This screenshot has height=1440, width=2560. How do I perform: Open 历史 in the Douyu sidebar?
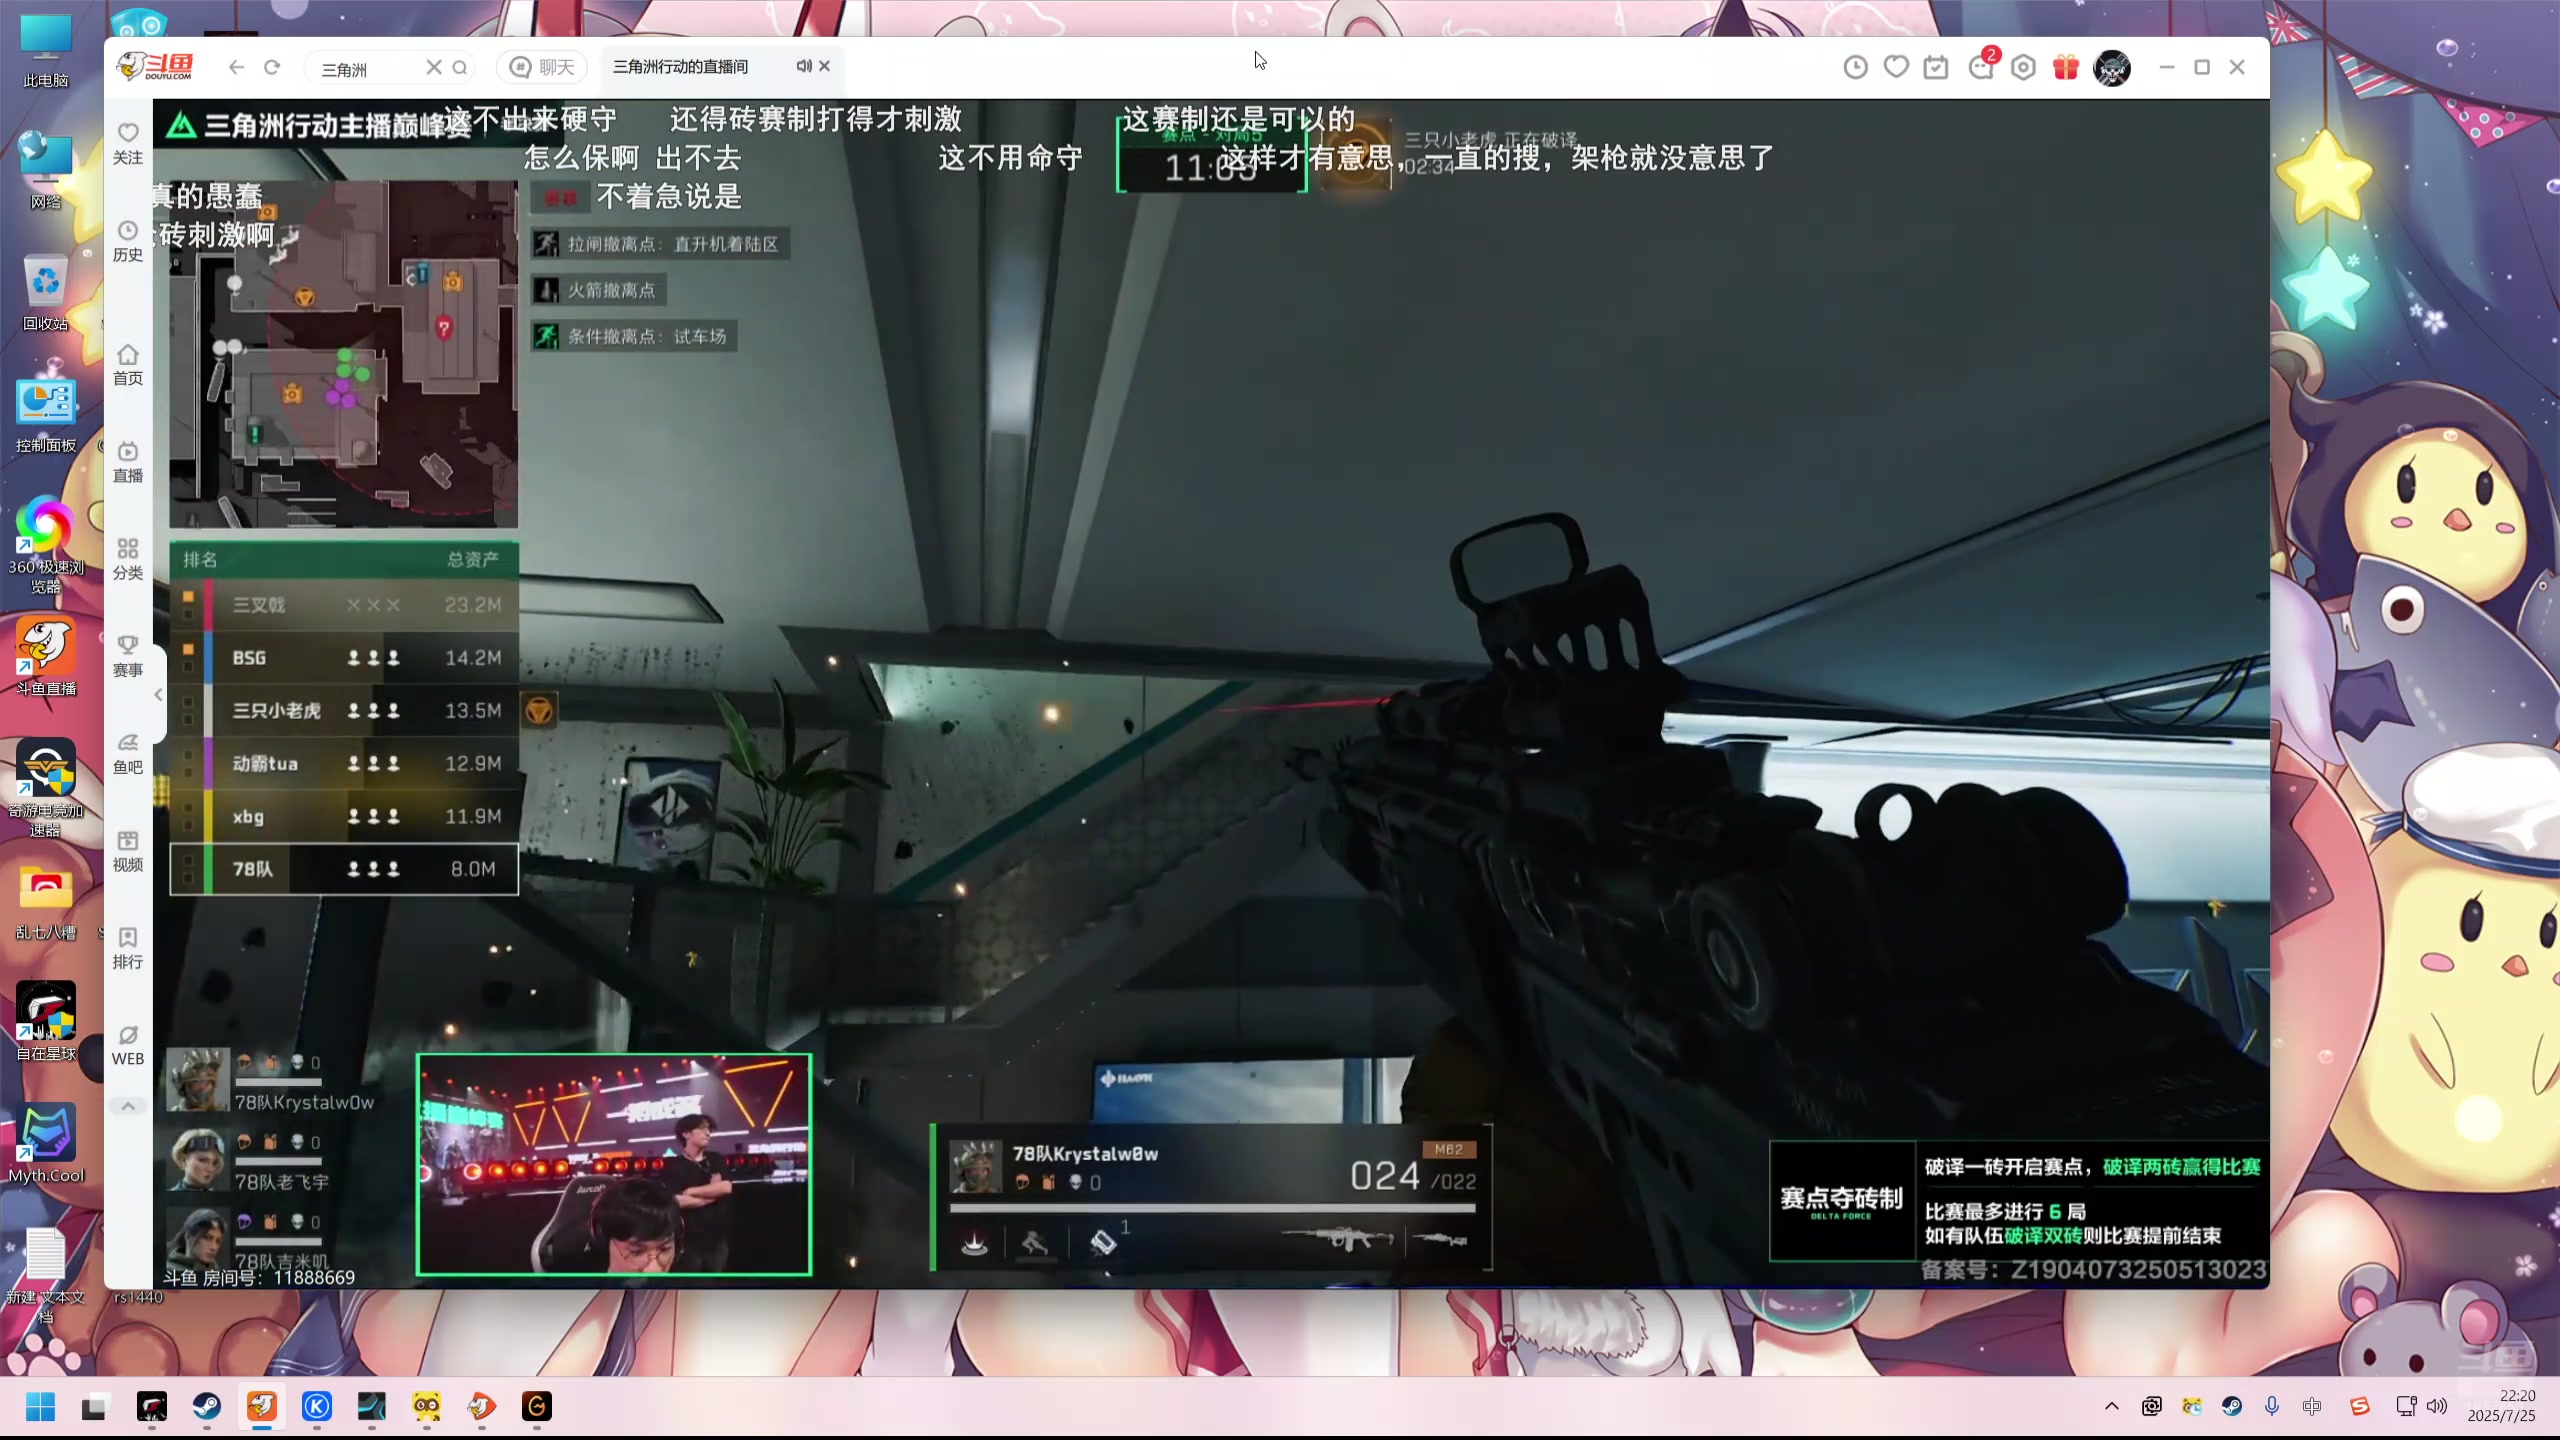pyautogui.click(x=128, y=241)
